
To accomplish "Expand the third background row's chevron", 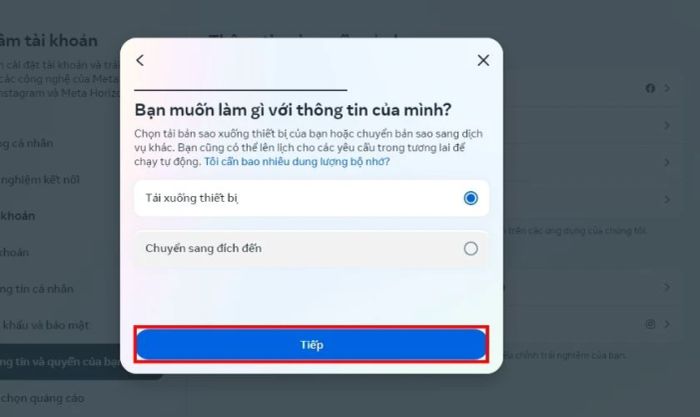I will (x=667, y=163).
